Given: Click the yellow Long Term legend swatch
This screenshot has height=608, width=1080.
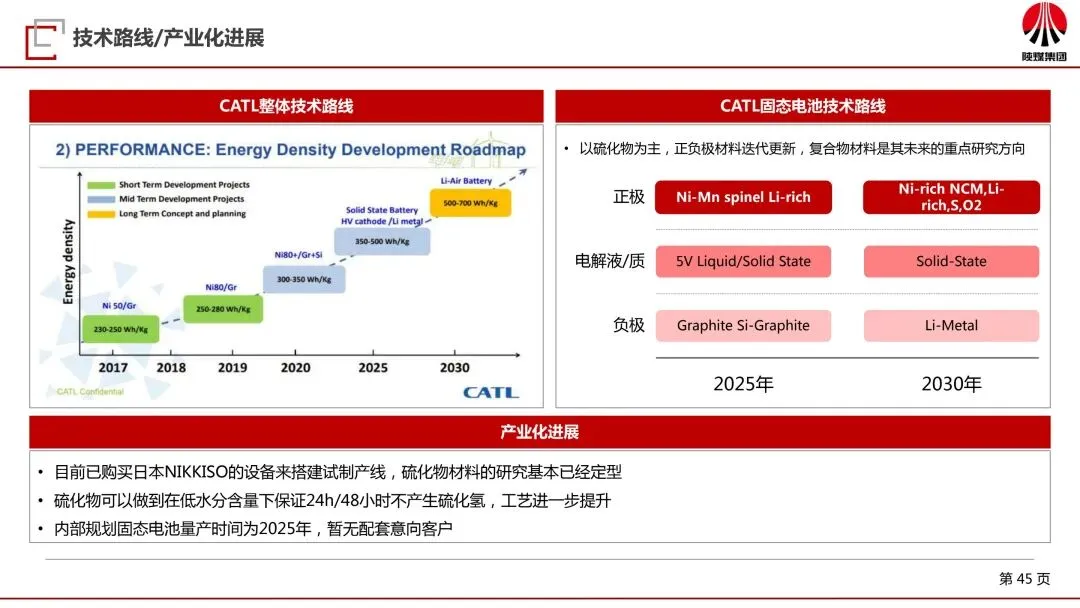Looking at the screenshot, I should click(101, 214).
